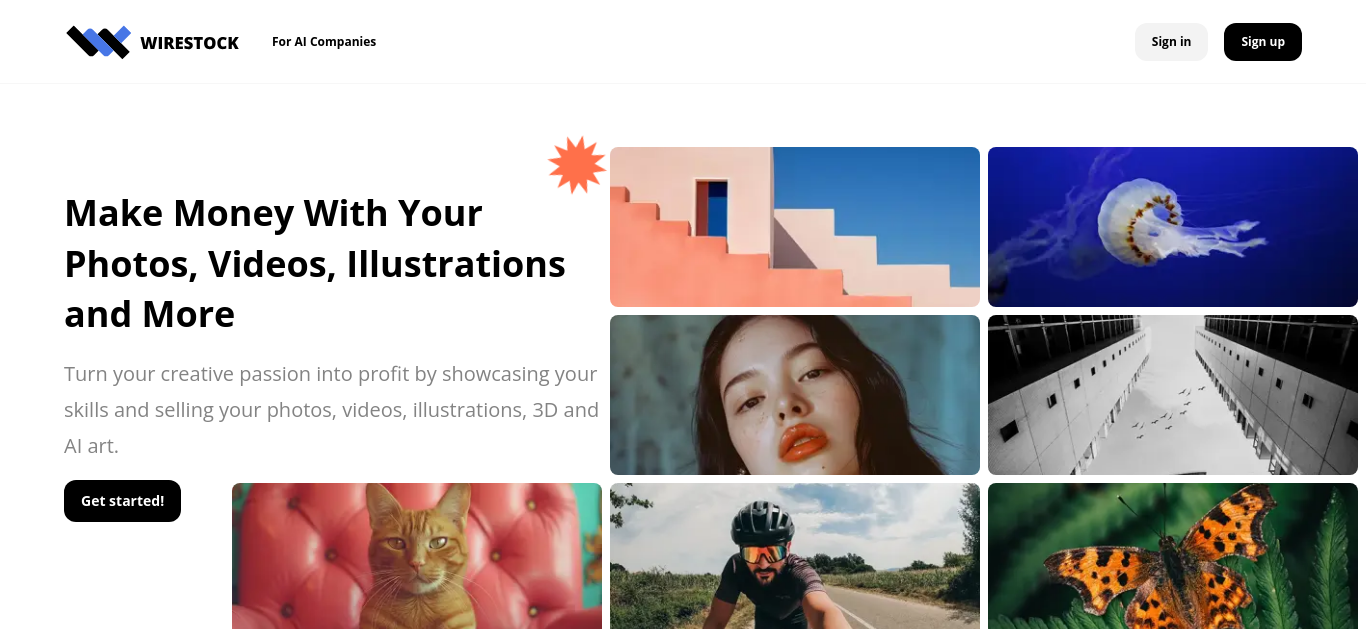Open the orange cat on red sofa image

coord(417,556)
